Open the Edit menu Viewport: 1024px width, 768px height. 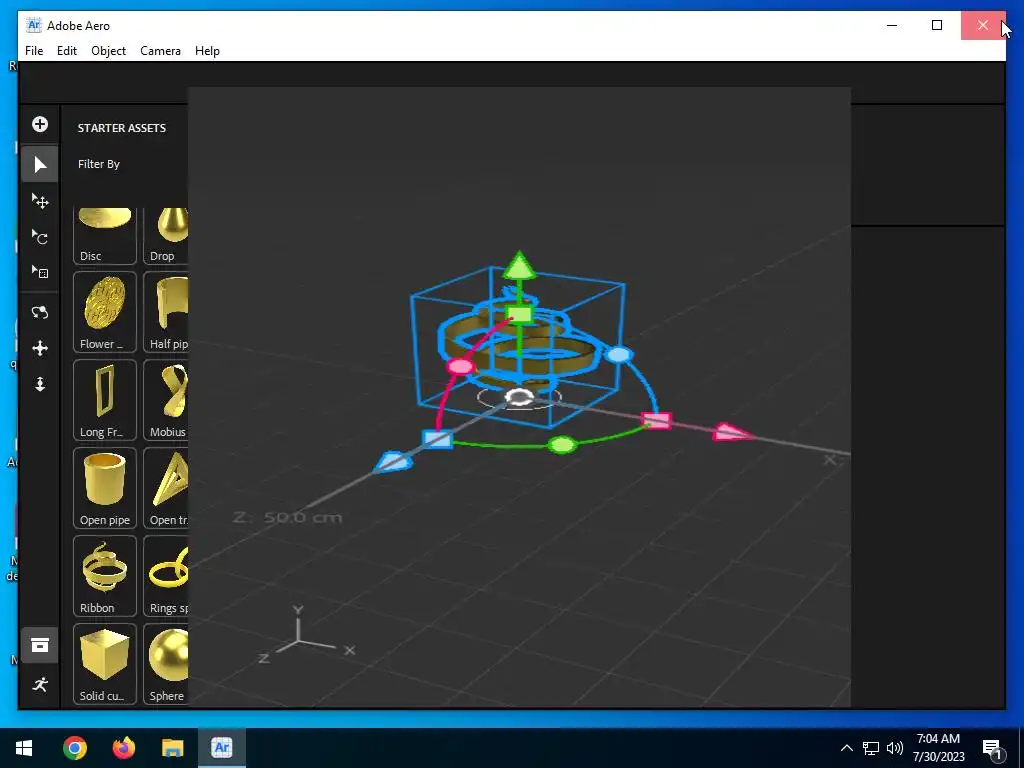(x=67, y=51)
